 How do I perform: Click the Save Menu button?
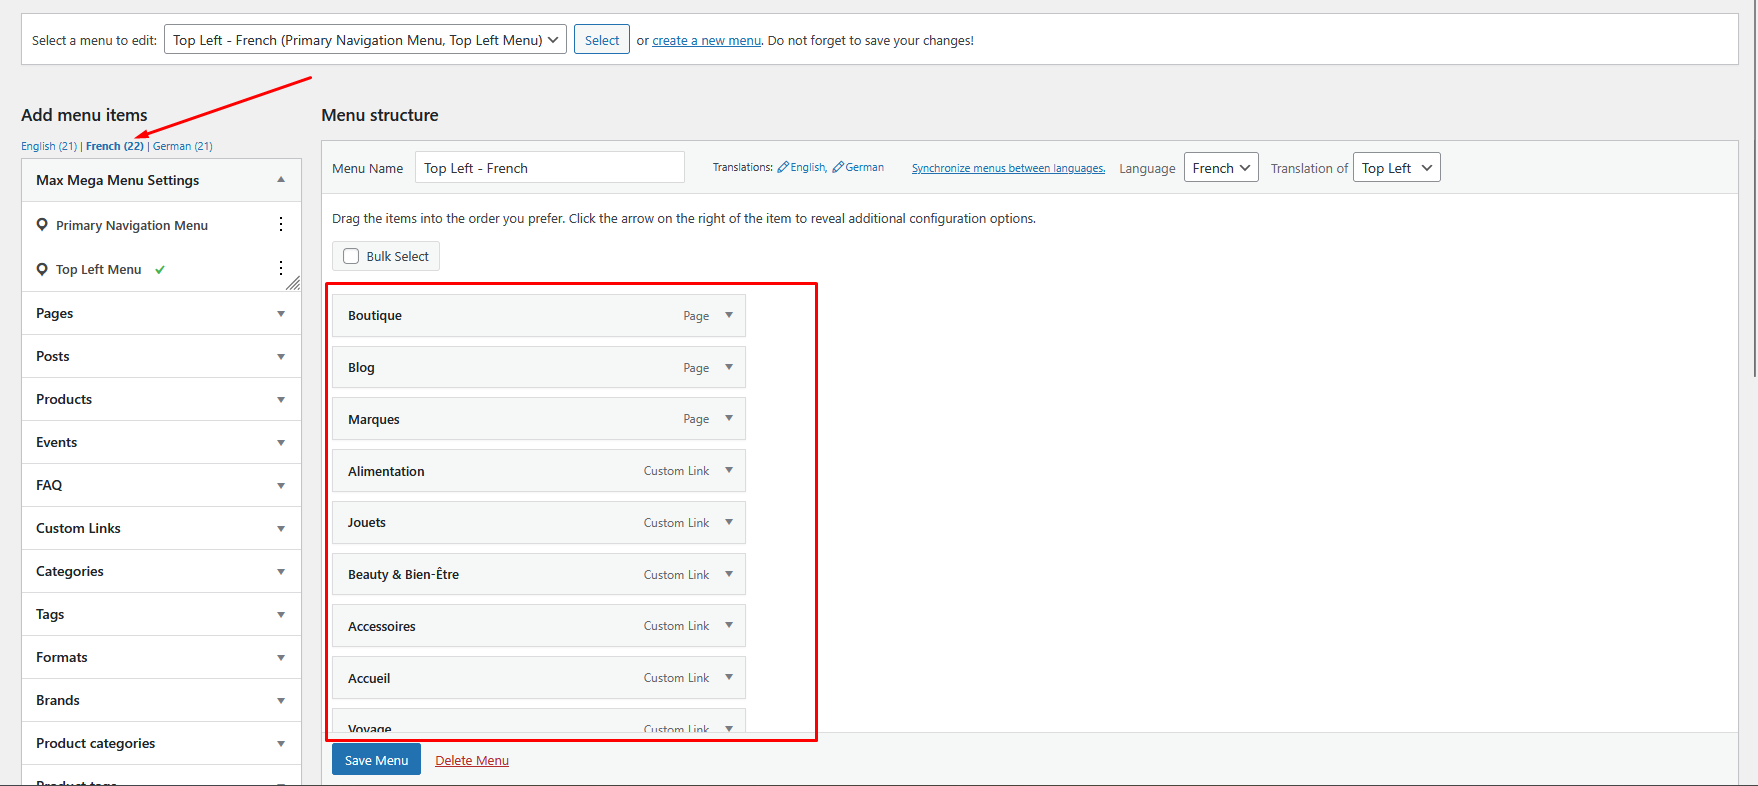click(x=376, y=760)
